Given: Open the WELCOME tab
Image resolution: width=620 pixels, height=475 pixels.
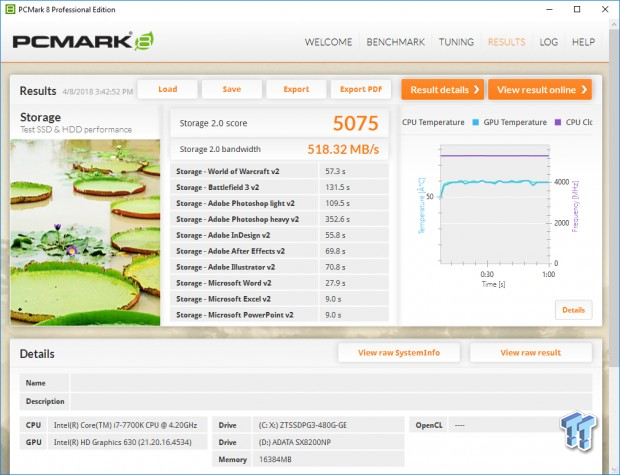Looking at the screenshot, I should pyautogui.click(x=329, y=42).
